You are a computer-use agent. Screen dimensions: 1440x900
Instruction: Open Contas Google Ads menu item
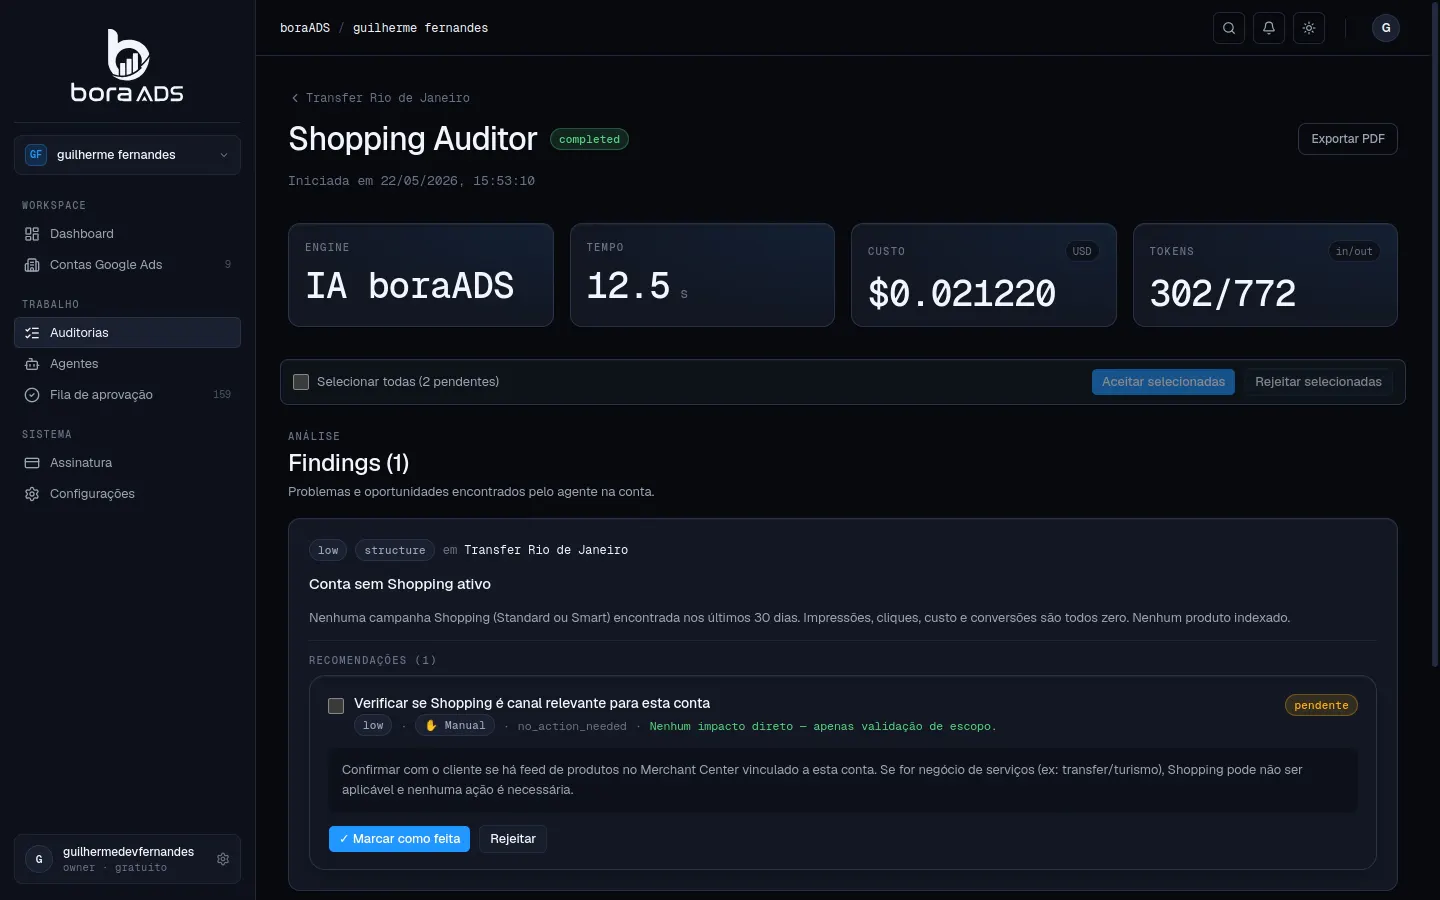coord(127,265)
